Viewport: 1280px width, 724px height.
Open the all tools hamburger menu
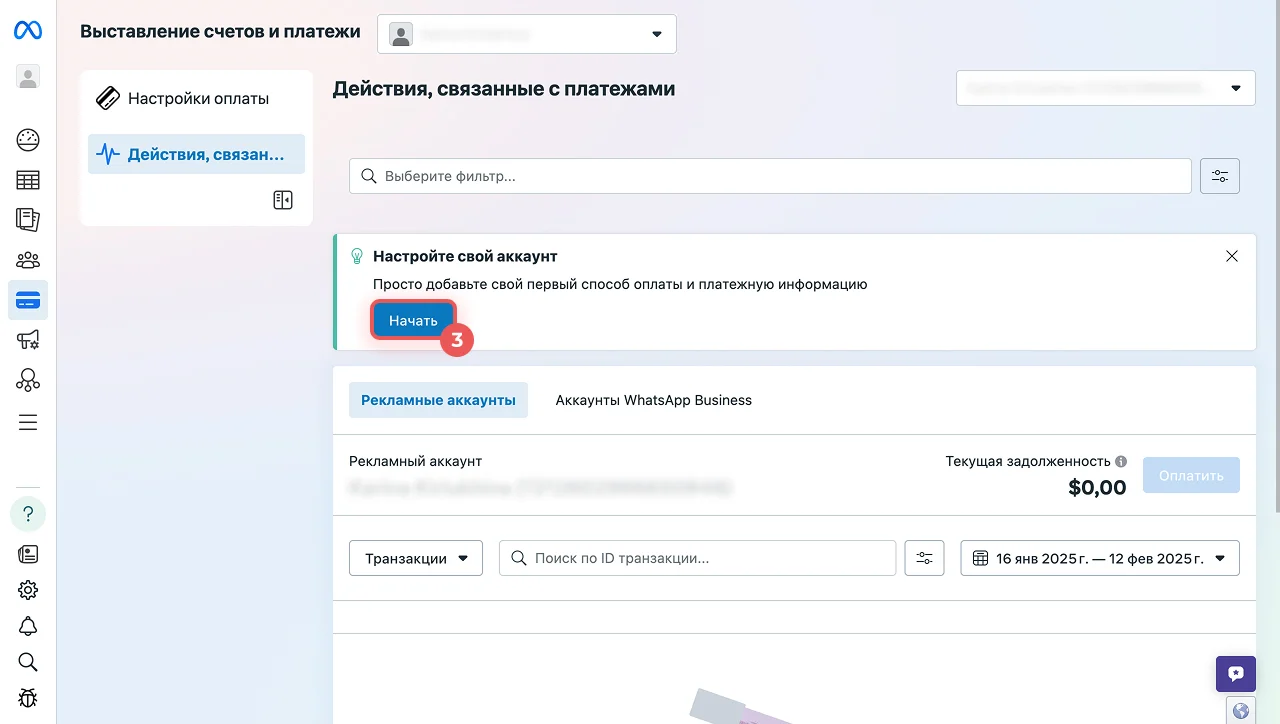28,422
